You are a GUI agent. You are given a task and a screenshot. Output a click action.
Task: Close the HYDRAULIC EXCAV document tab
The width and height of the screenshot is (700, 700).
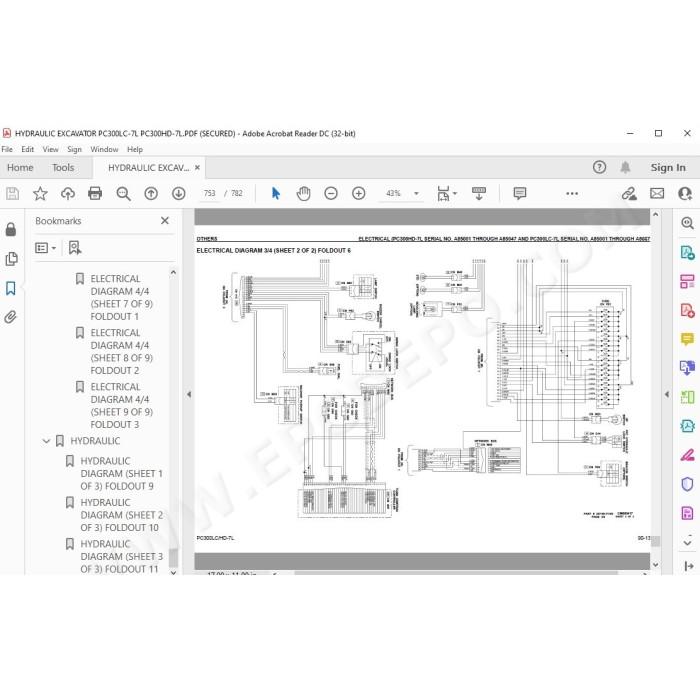197,167
